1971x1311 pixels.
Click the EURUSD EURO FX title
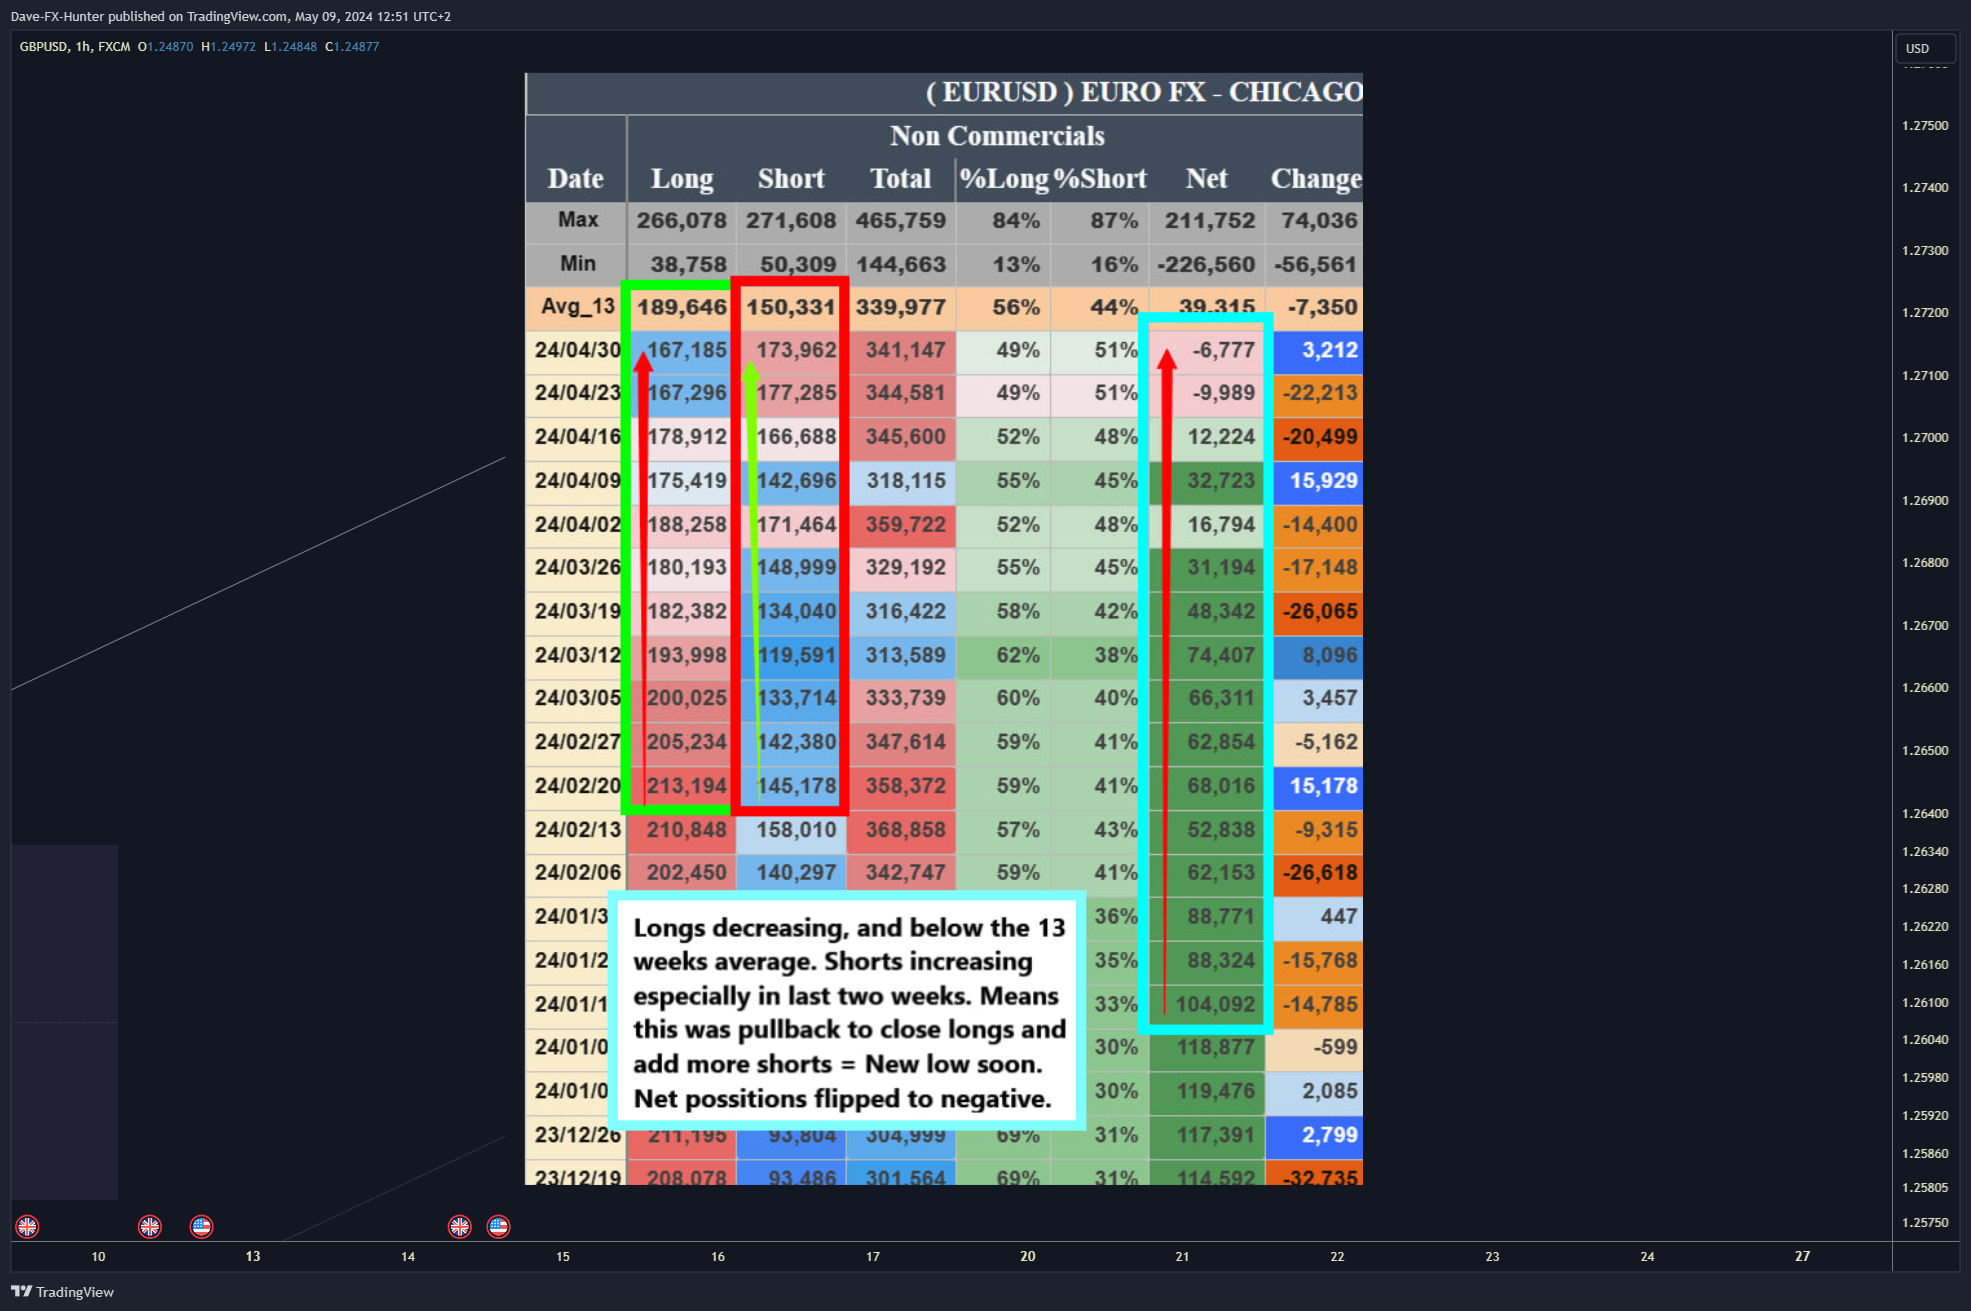pyautogui.click(x=1143, y=91)
